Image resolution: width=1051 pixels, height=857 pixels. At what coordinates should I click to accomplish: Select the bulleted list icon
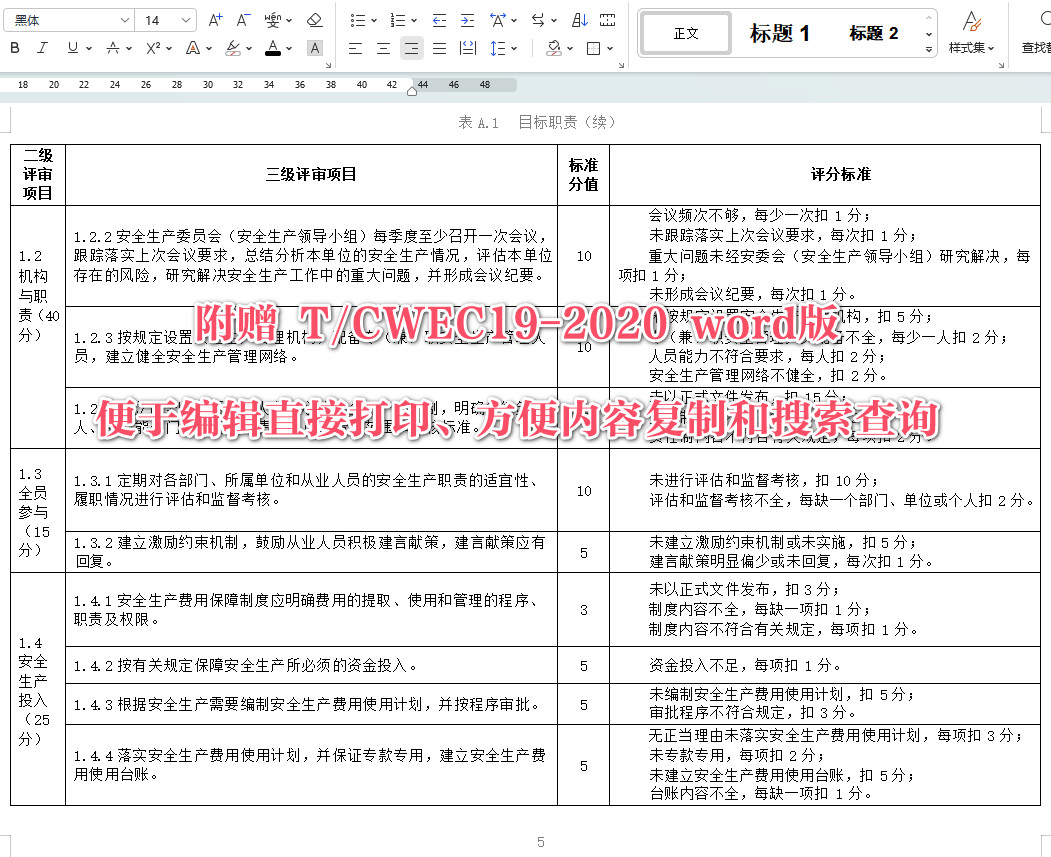[x=359, y=18]
